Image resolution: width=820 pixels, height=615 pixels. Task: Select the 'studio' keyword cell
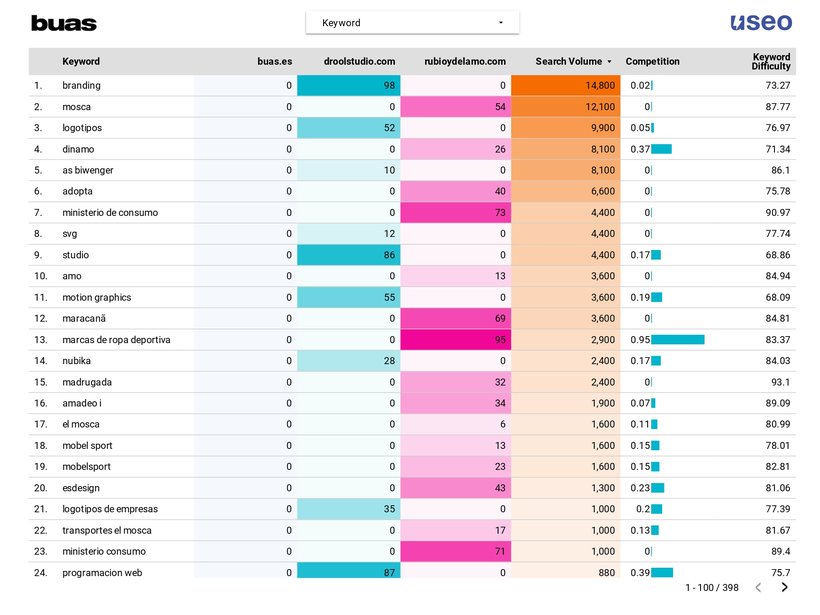[76, 255]
